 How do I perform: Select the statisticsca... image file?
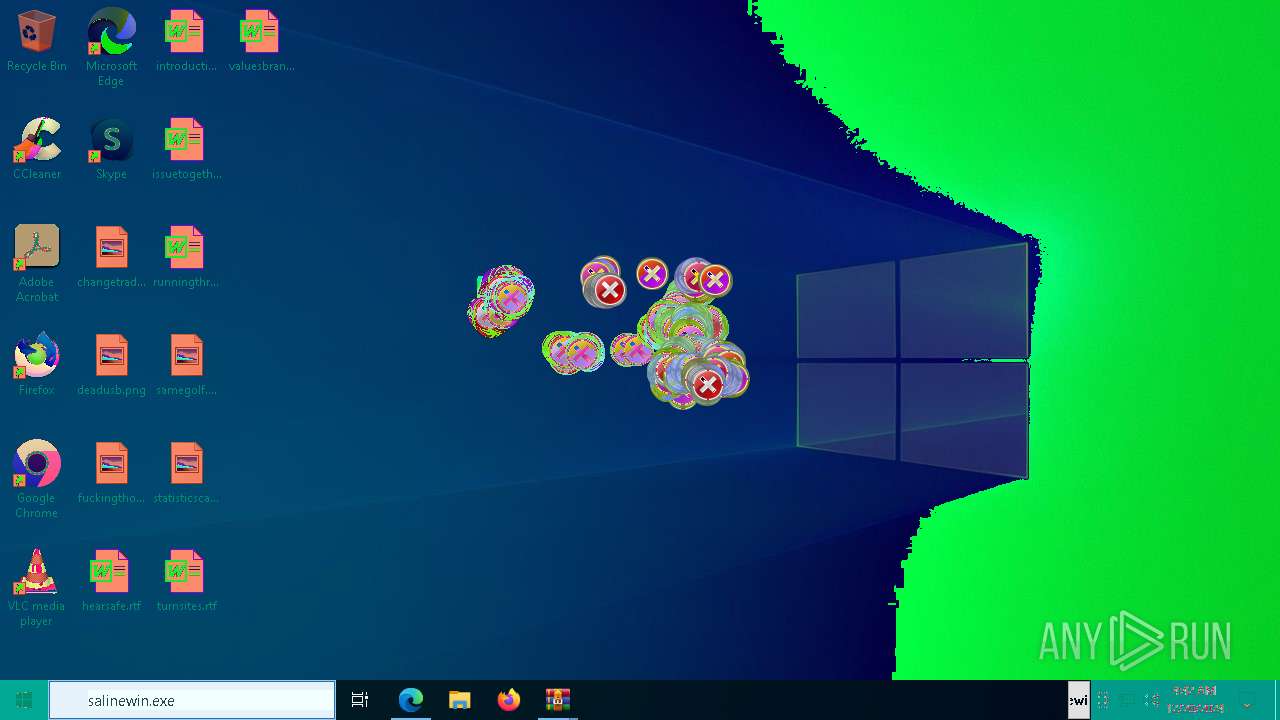pos(186,473)
